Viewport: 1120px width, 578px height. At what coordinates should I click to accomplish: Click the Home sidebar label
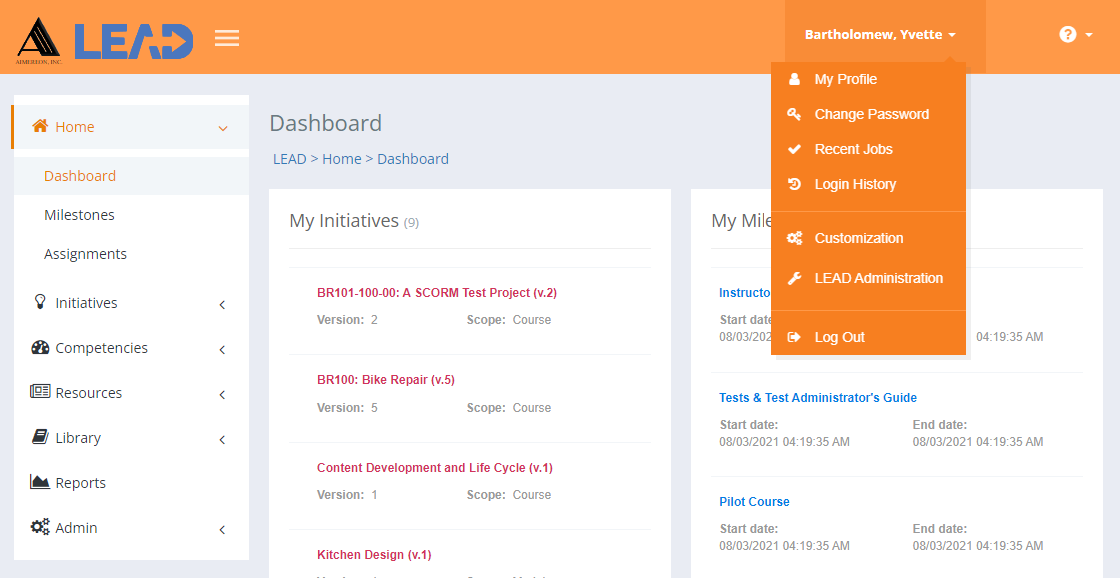[75, 127]
